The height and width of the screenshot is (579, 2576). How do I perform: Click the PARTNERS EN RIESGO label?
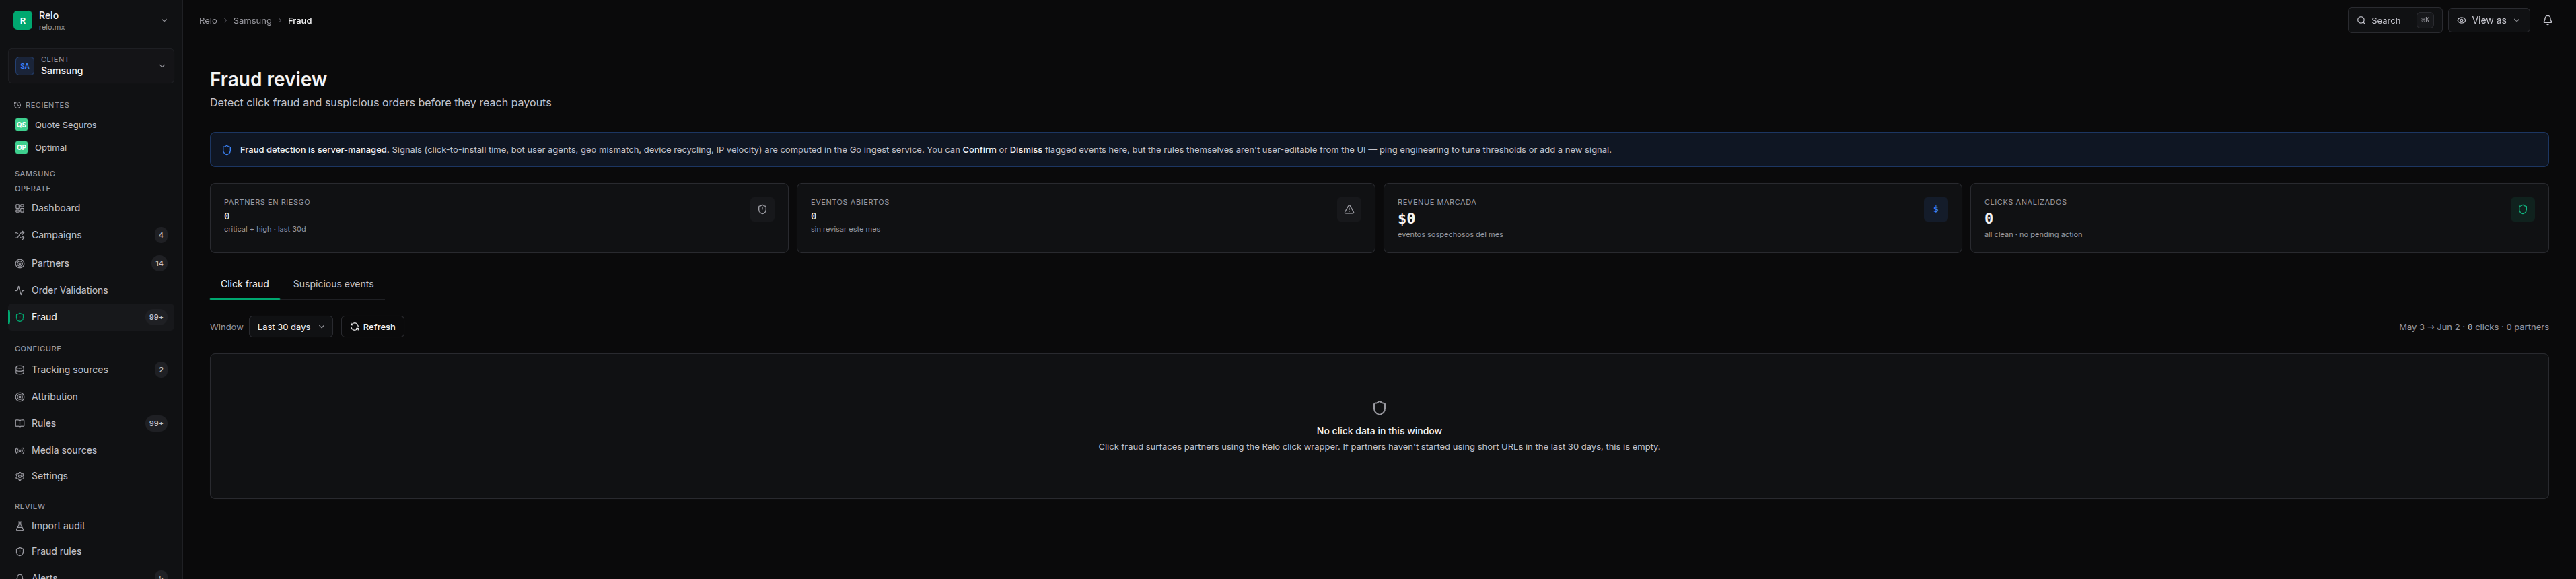pos(267,202)
